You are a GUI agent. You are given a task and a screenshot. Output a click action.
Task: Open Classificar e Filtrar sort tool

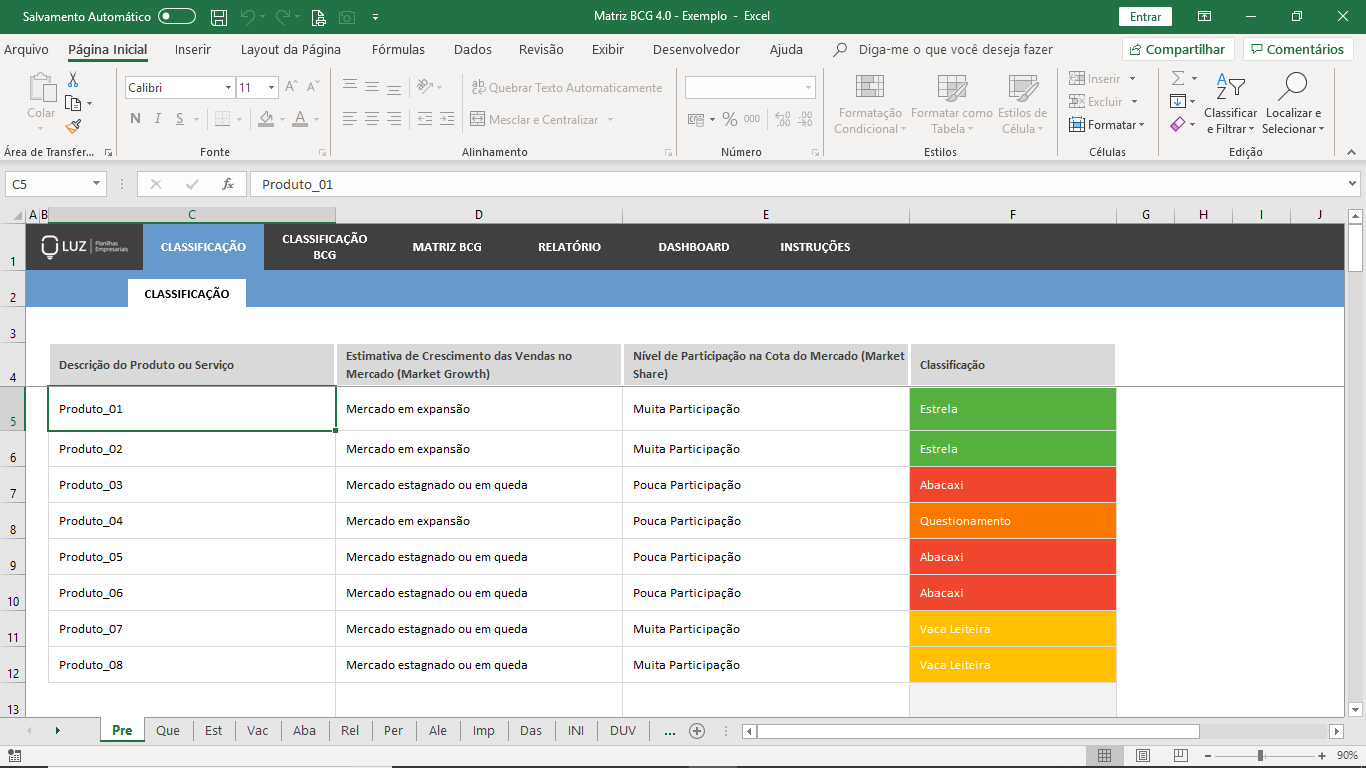1231,104
